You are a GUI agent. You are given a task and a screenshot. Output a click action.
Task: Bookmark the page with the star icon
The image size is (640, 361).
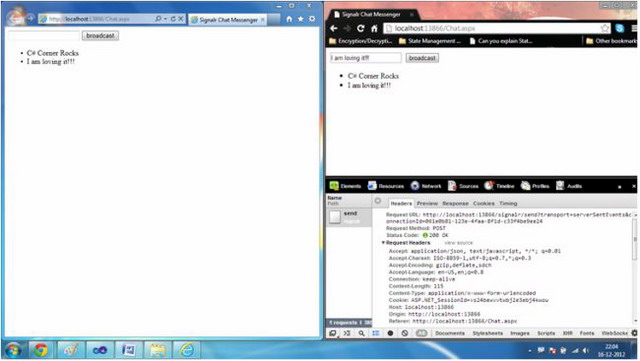[x=605, y=28]
